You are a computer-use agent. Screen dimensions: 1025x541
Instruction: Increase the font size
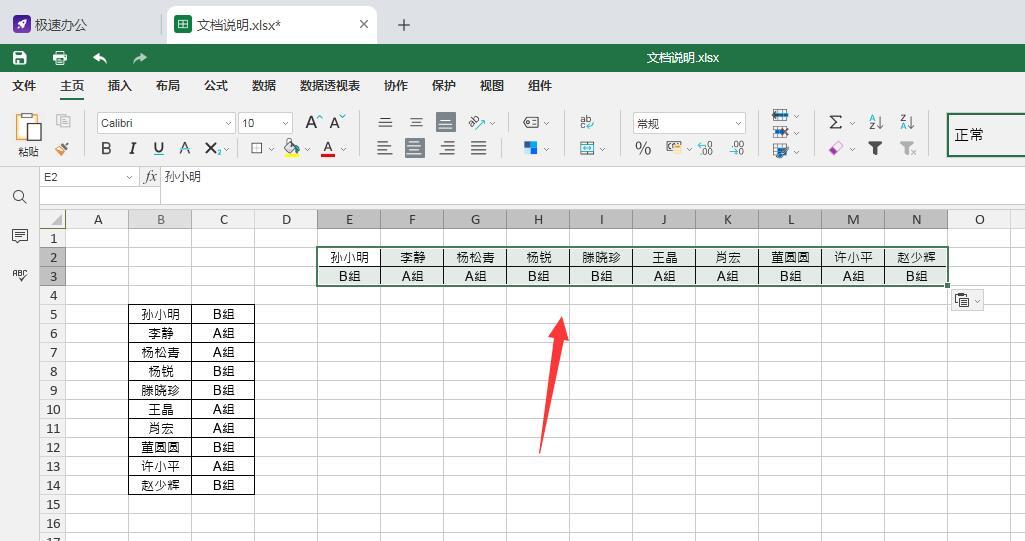(x=313, y=122)
